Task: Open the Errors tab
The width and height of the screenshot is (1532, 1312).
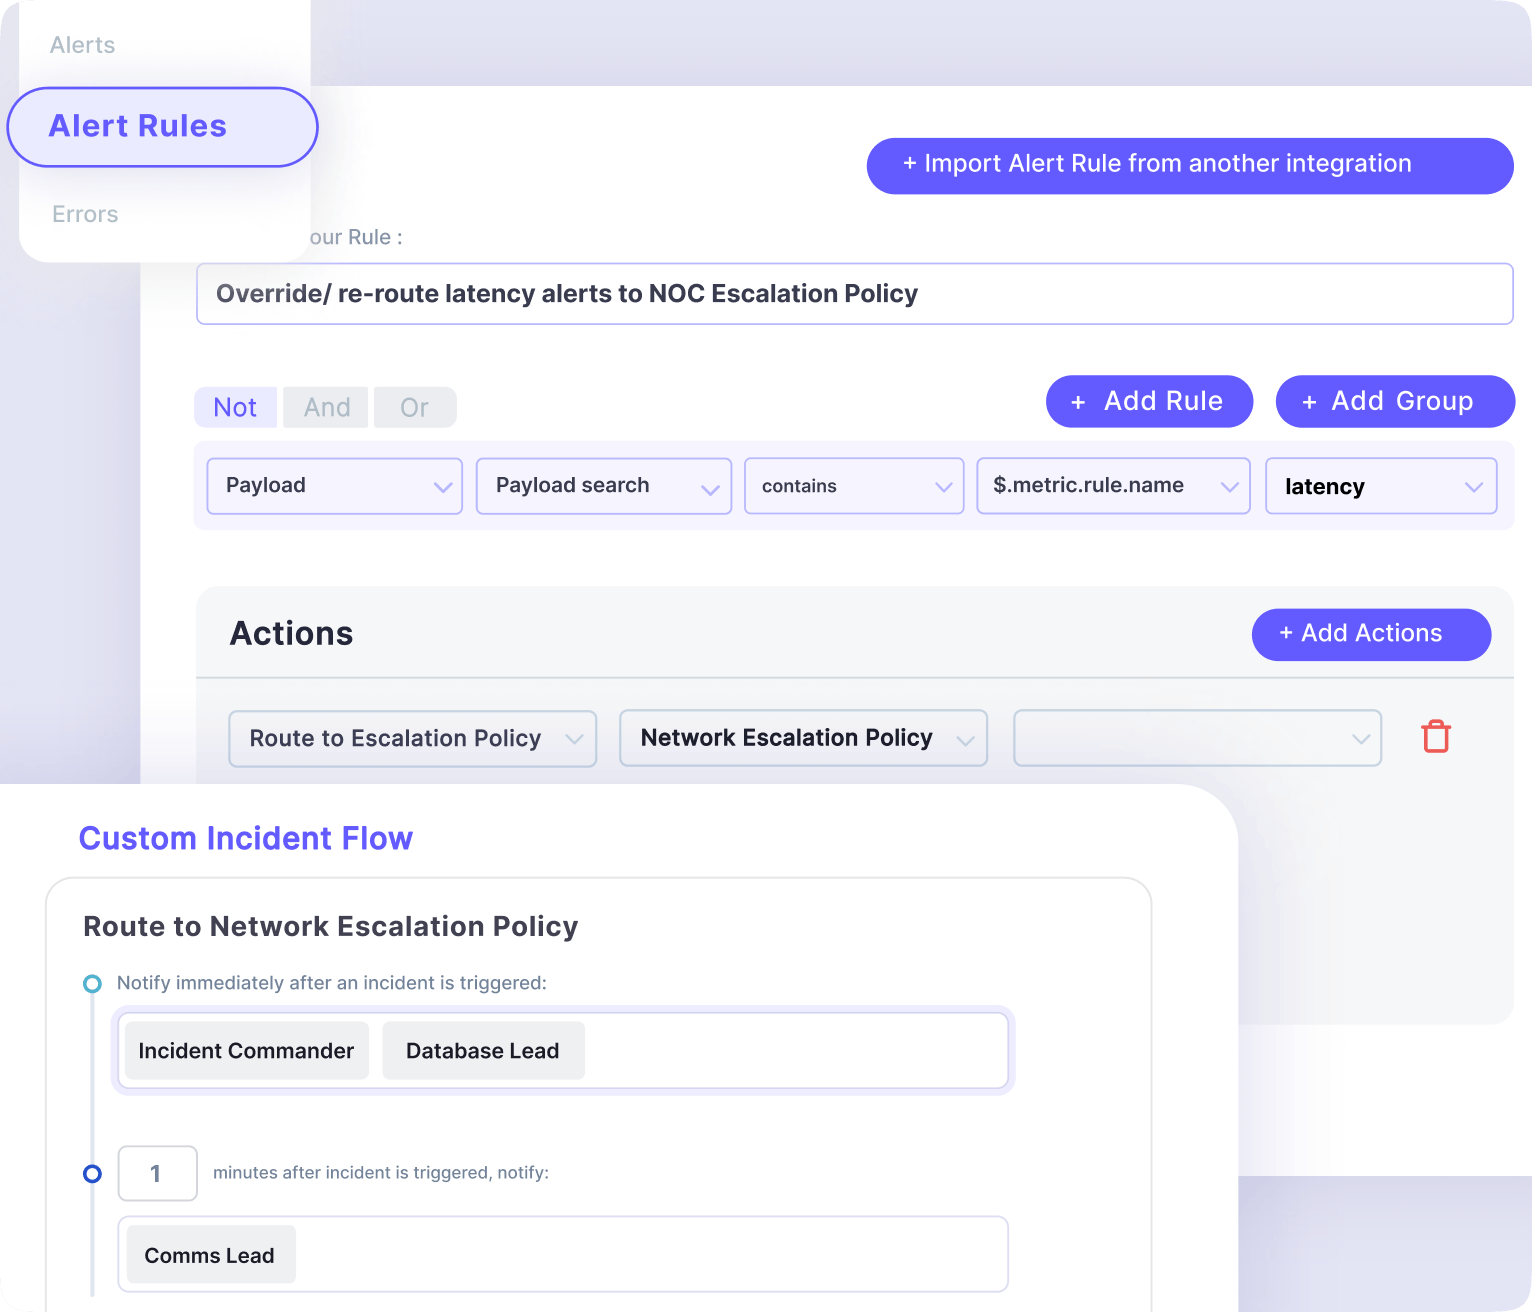Action: [85, 214]
